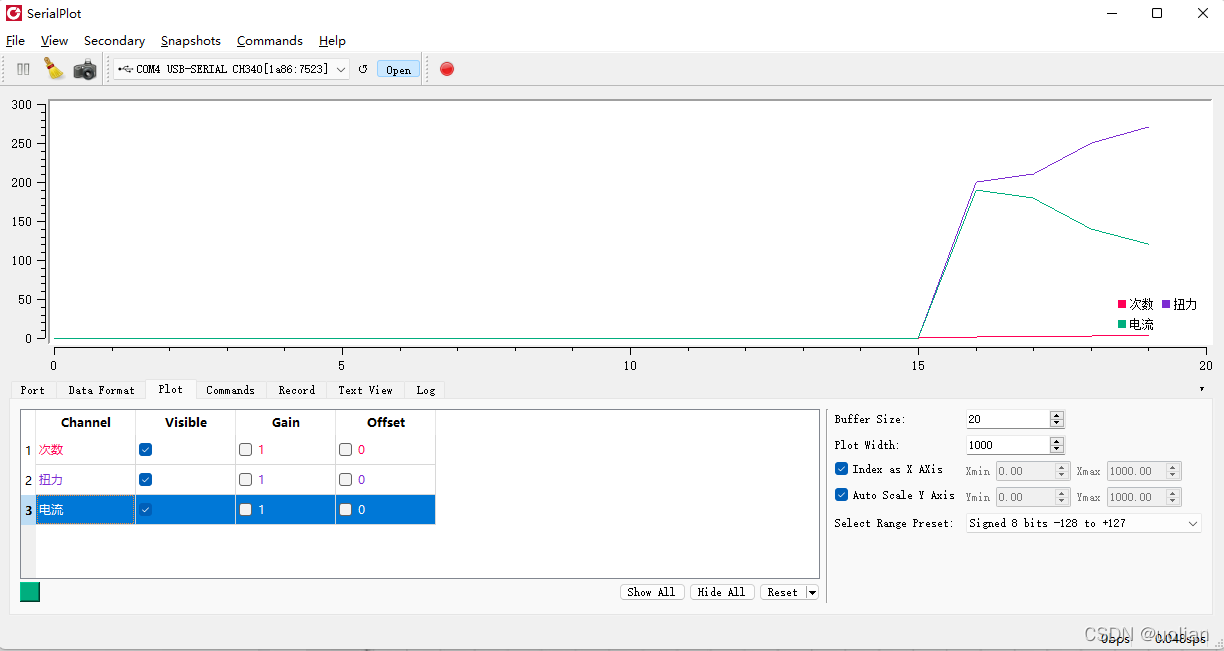Switch to the Text View tab
The image size is (1224, 651).
[x=365, y=390]
